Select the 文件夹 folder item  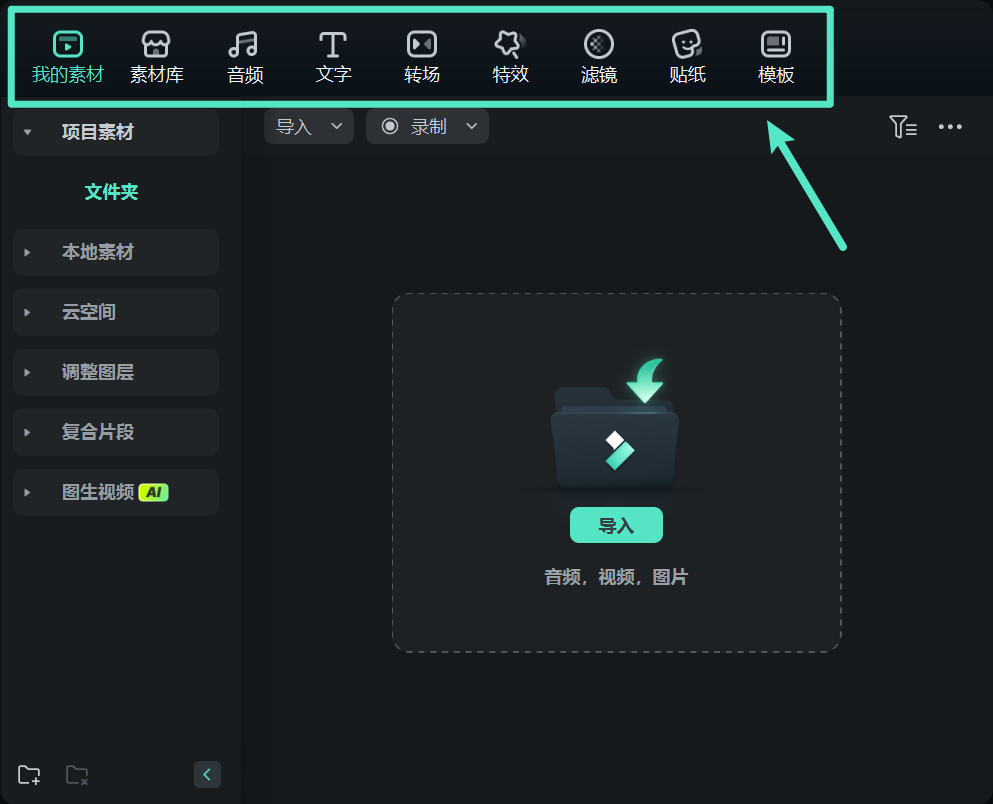pos(111,192)
